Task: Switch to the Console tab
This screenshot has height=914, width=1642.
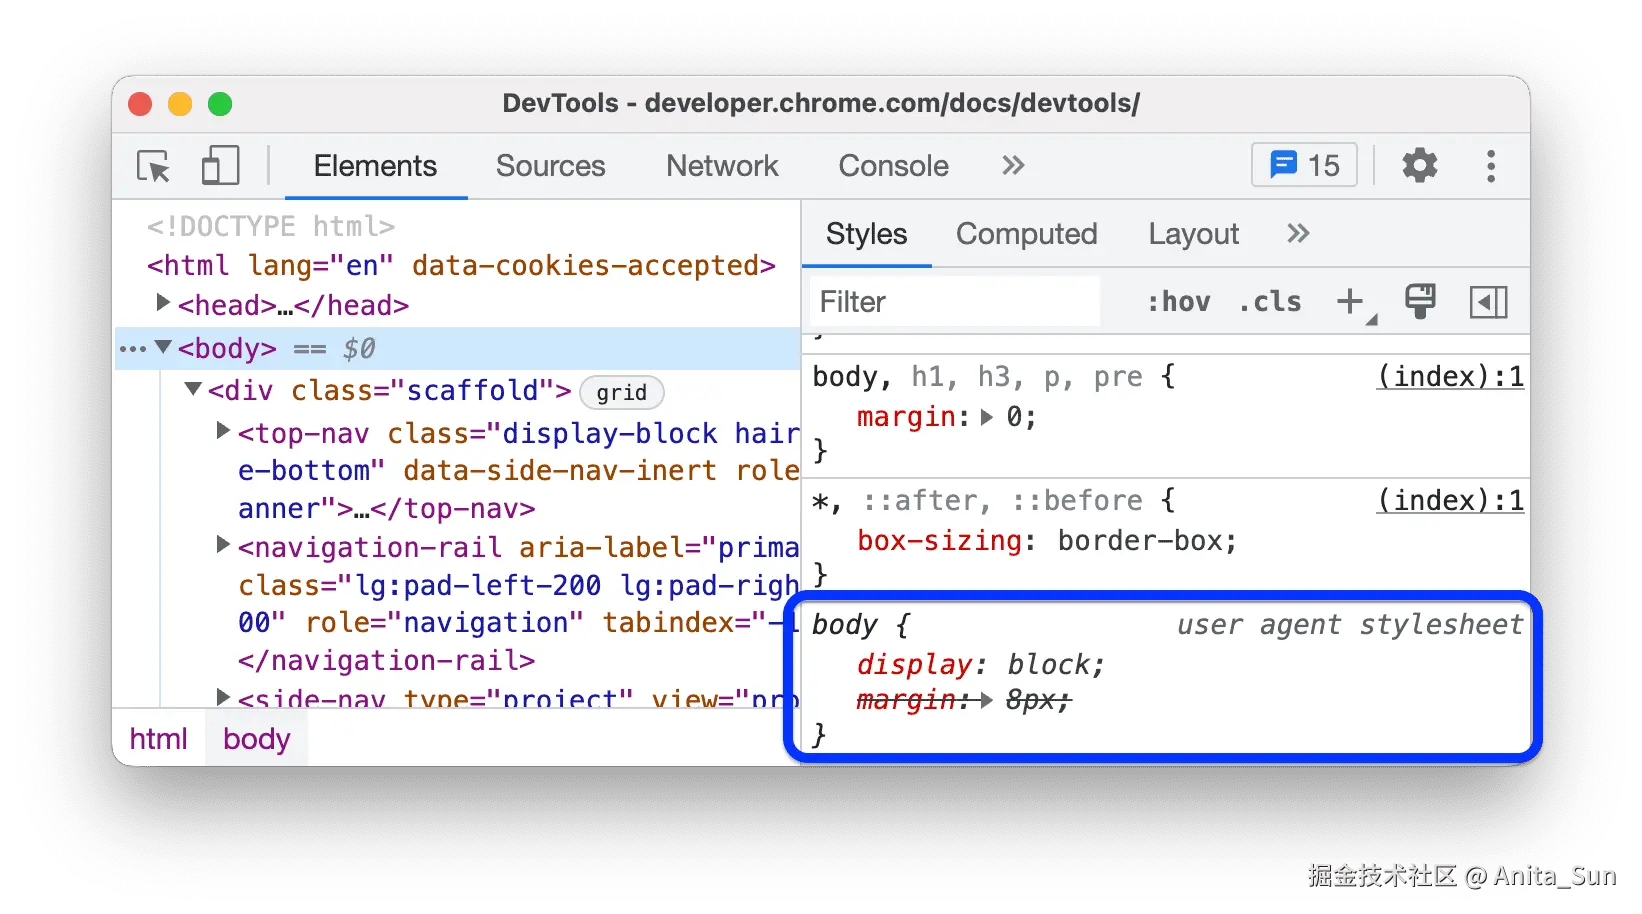Action: tap(893, 166)
